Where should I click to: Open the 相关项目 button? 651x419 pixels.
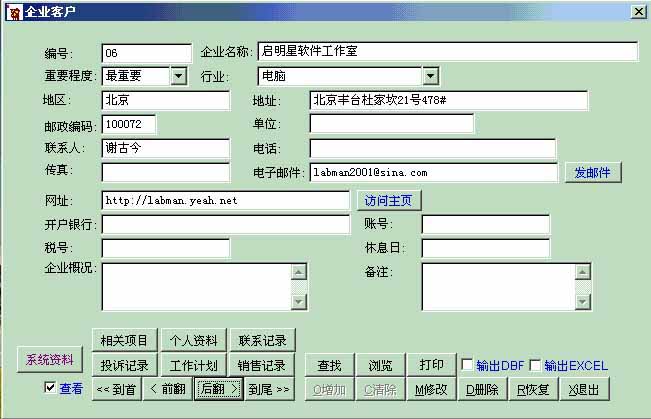125,340
